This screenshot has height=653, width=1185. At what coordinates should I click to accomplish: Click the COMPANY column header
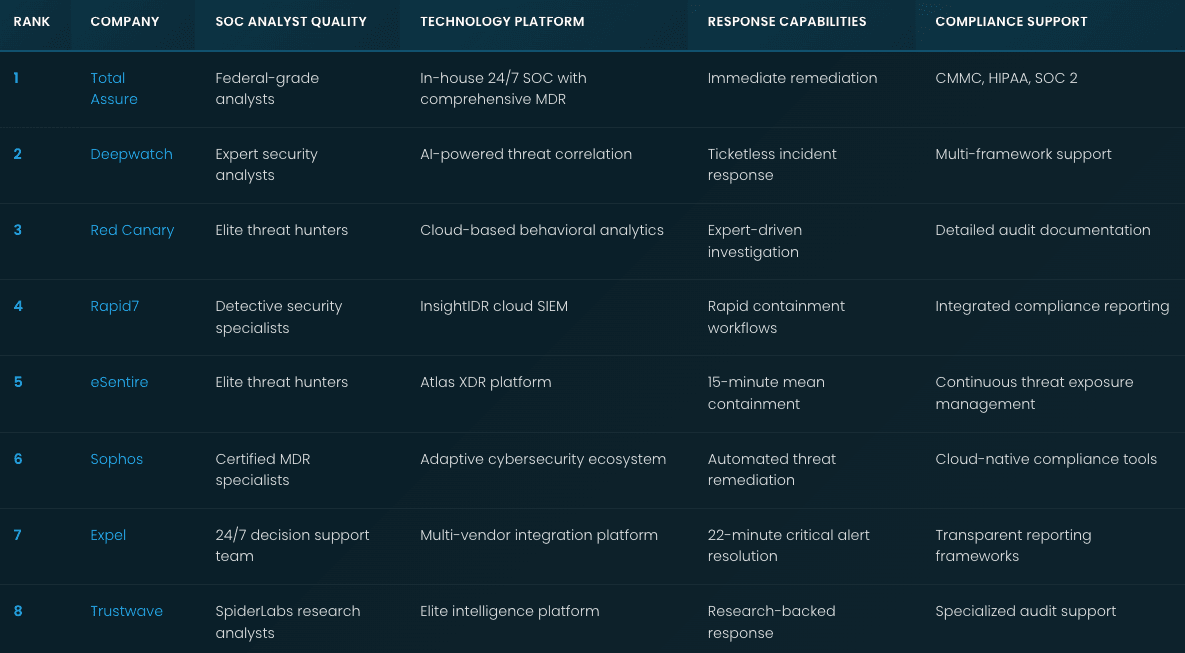click(x=125, y=22)
